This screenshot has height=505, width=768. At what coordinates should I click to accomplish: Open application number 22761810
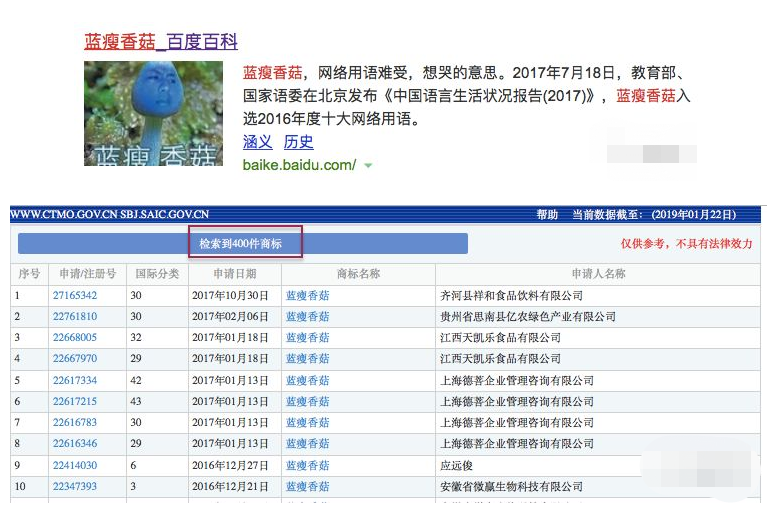click(75, 317)
